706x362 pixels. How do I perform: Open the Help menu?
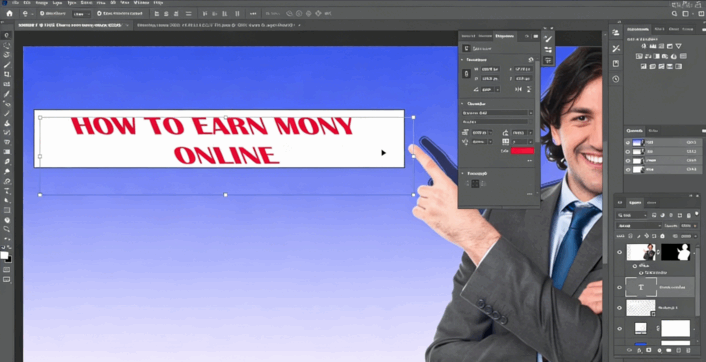tap(158, 3)
